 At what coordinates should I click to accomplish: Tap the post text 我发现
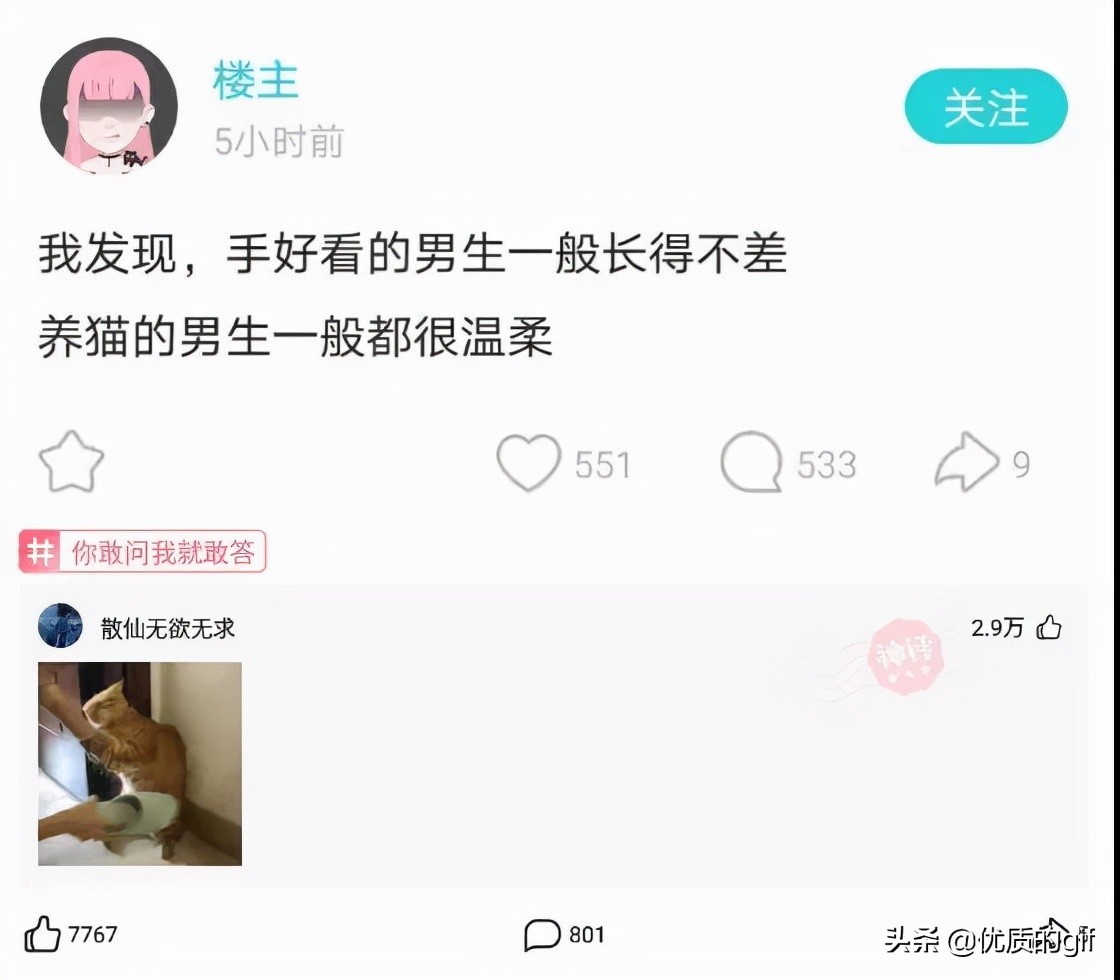click(x=107, y=254)
